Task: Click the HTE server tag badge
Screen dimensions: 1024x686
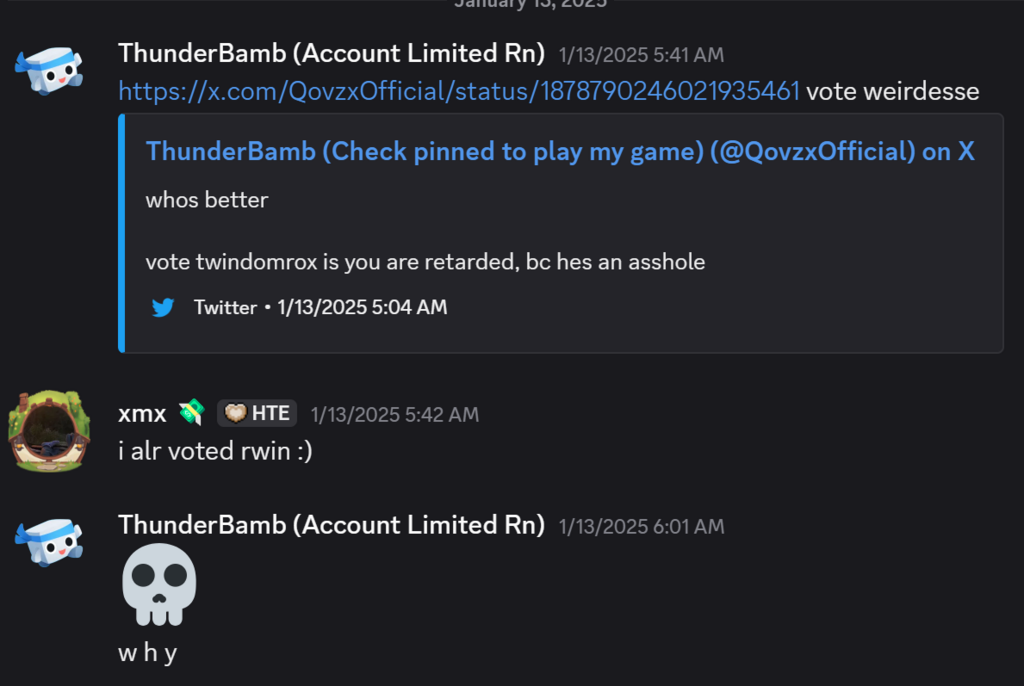Action: coord(257,413)
